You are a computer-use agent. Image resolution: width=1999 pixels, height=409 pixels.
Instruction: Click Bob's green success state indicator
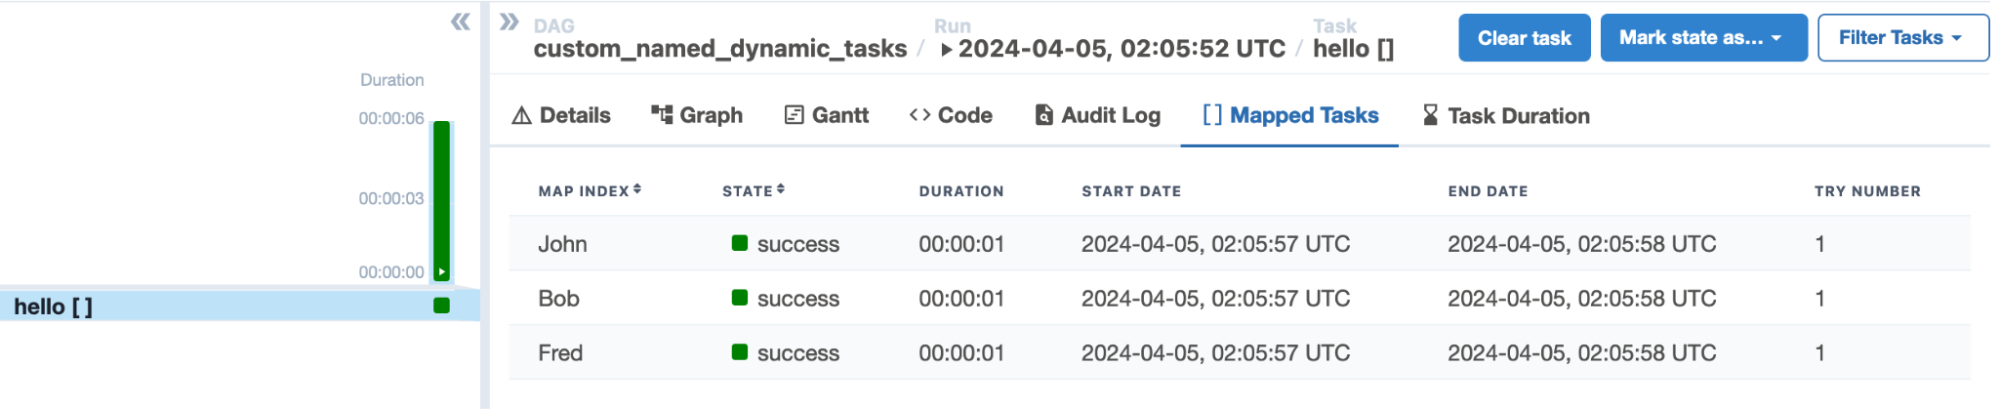740,298
